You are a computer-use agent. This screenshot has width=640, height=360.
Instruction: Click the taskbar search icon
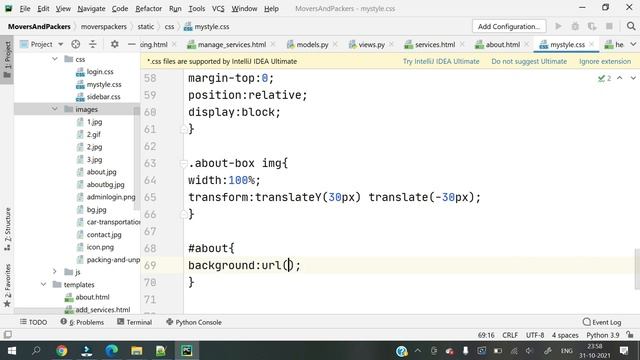click(36, 351)
